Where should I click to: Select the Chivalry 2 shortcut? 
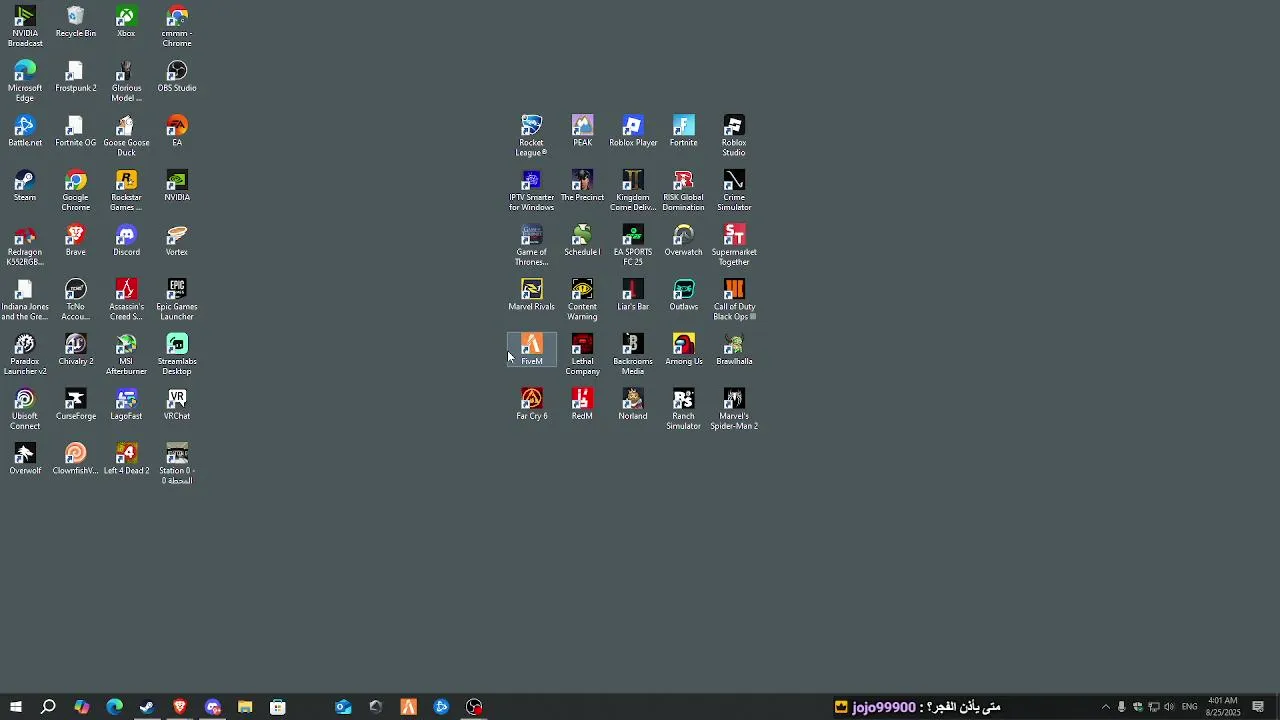click(x=76, y=350)
